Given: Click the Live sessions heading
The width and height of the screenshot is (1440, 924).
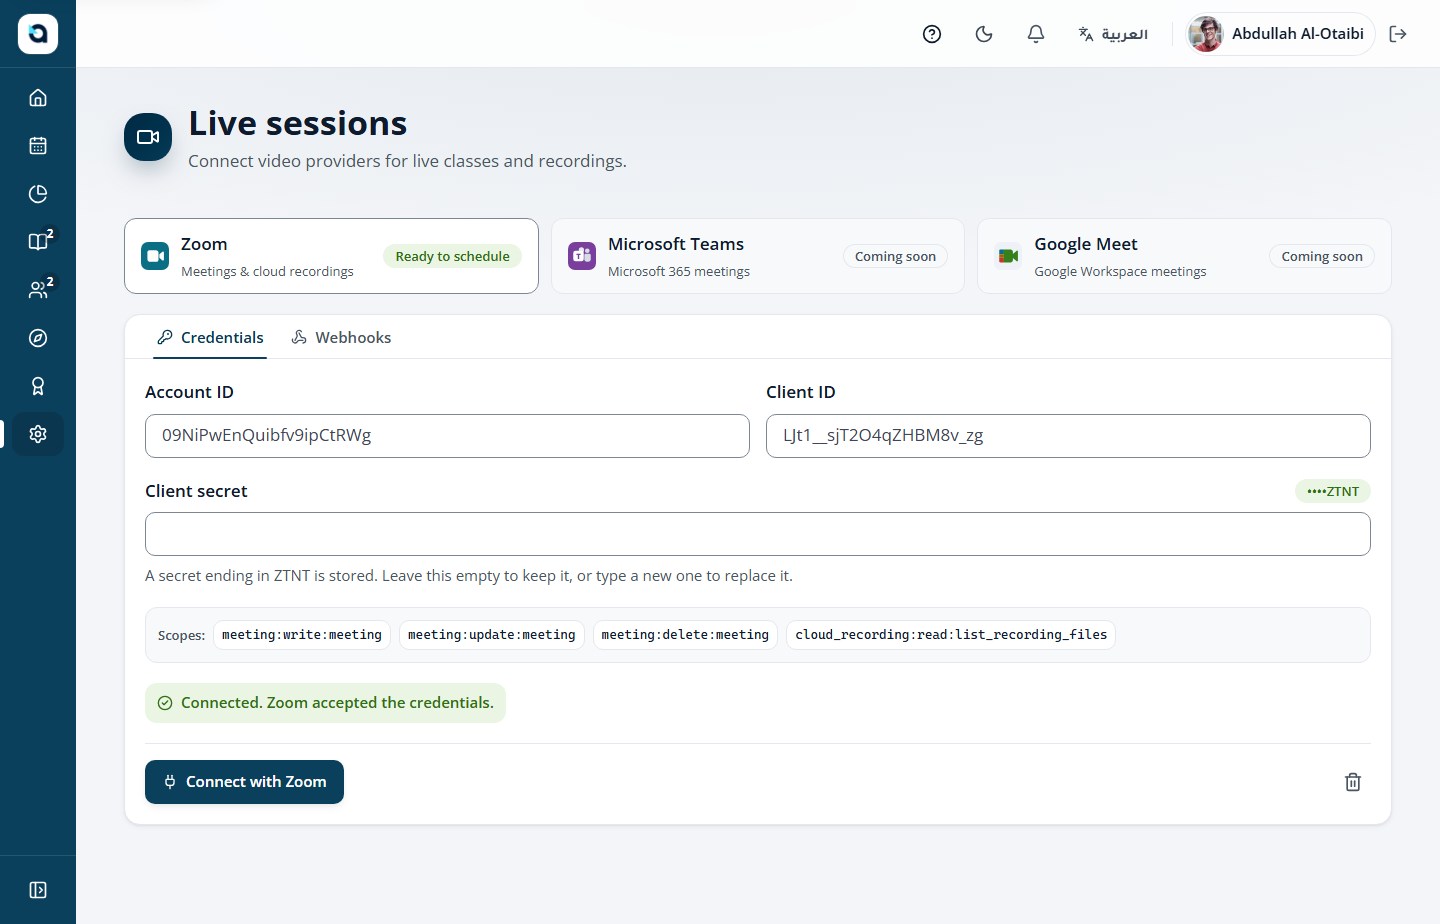Looking at the screenshot, I should 298,123.
